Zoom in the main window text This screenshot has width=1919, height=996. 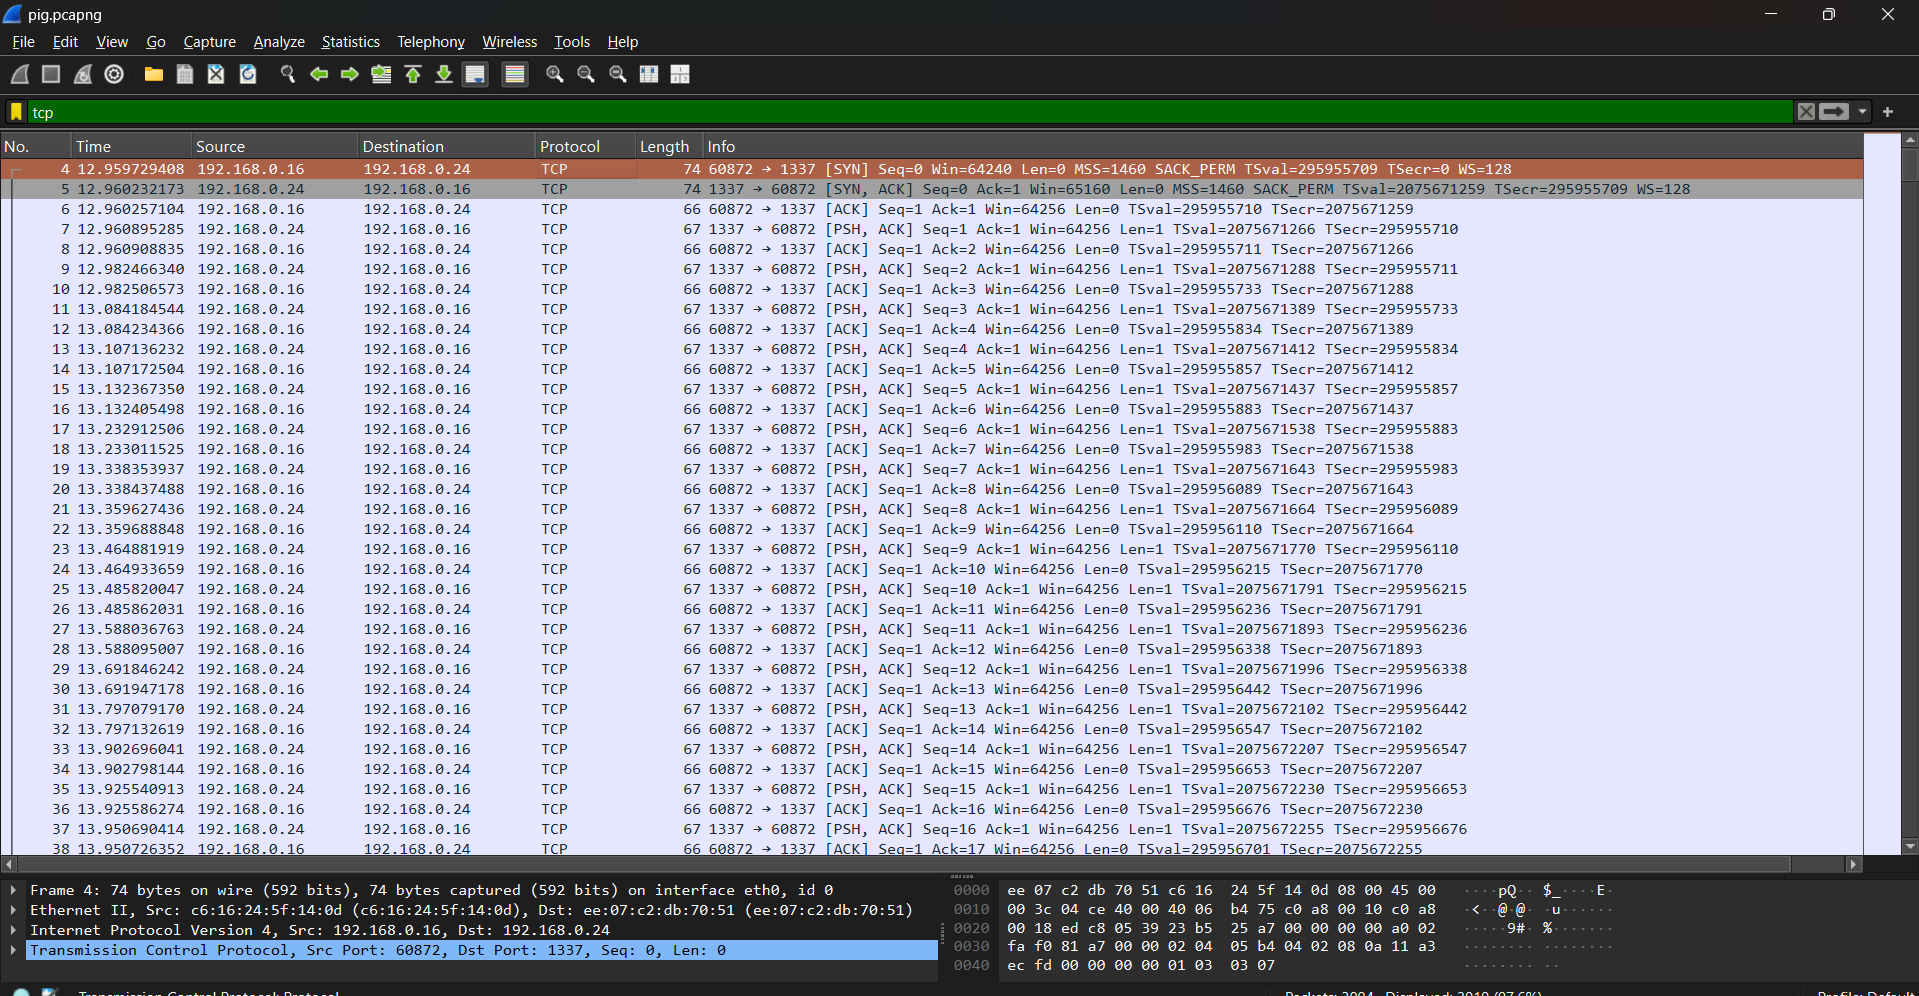click(555, 74)
